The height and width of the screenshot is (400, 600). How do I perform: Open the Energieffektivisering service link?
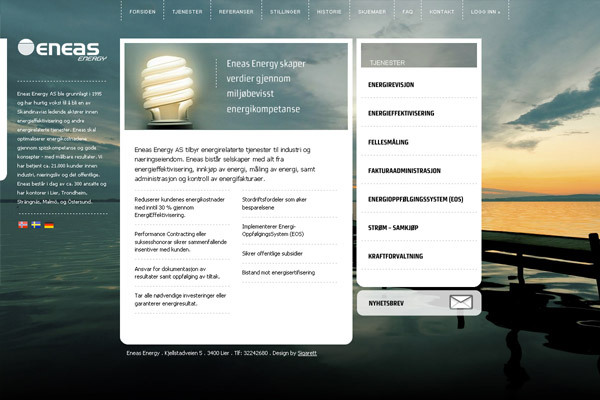(x=401, y=113)
